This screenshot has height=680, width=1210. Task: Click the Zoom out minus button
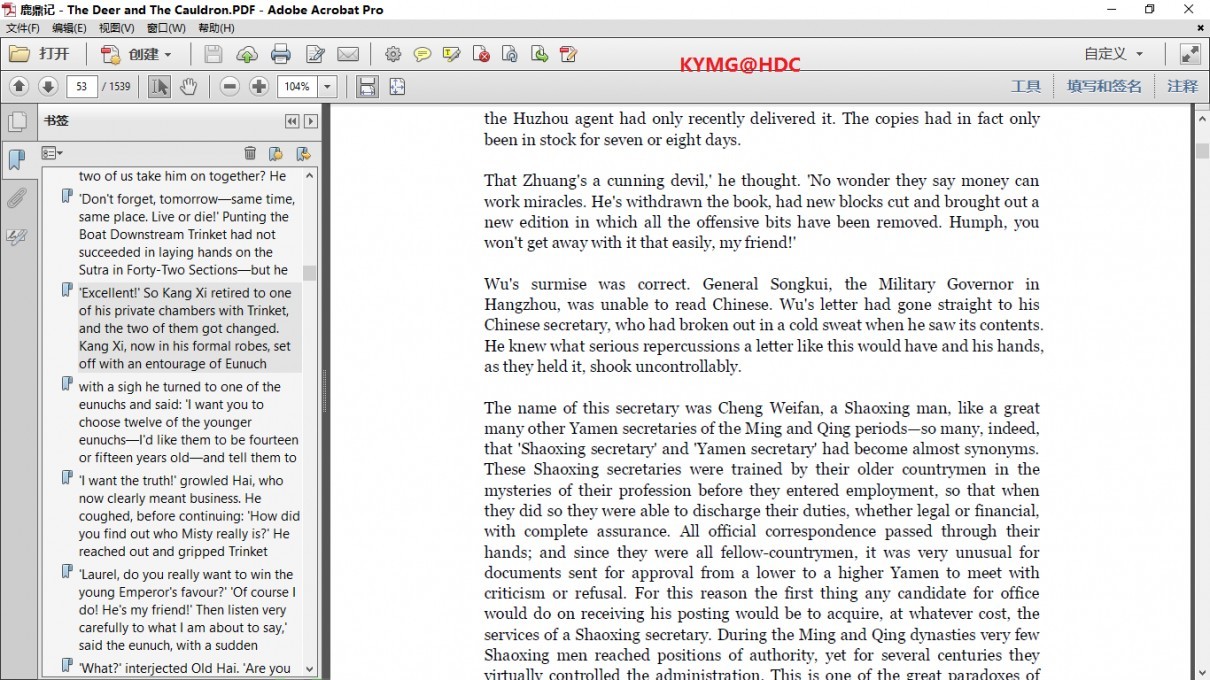click(x=230, y=87)
